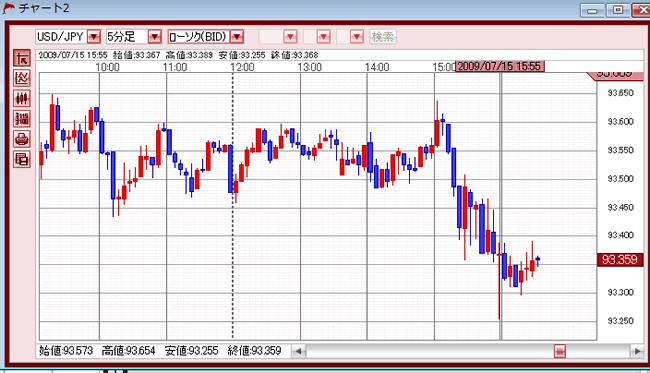Open the third empty date dropdown
Screen dimensions: 650x373
point(357,37)
